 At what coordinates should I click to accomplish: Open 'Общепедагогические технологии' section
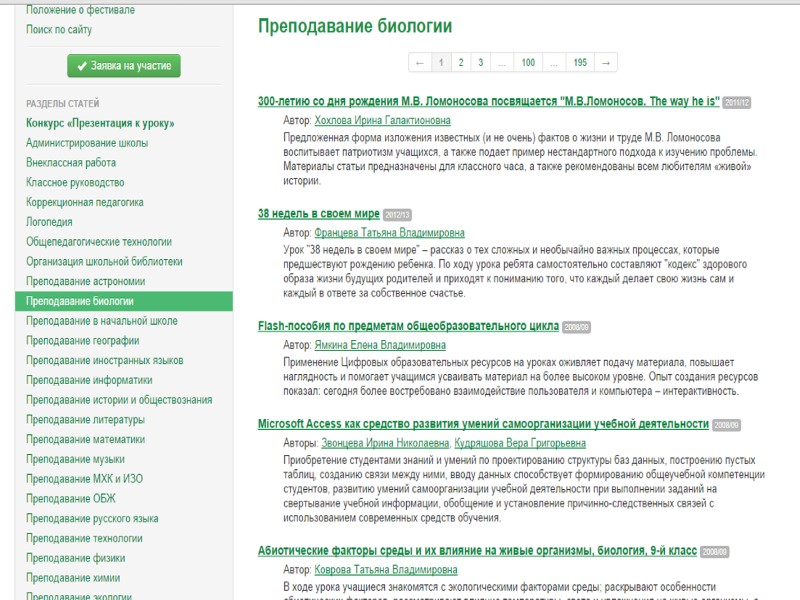(x=99, y=242)
